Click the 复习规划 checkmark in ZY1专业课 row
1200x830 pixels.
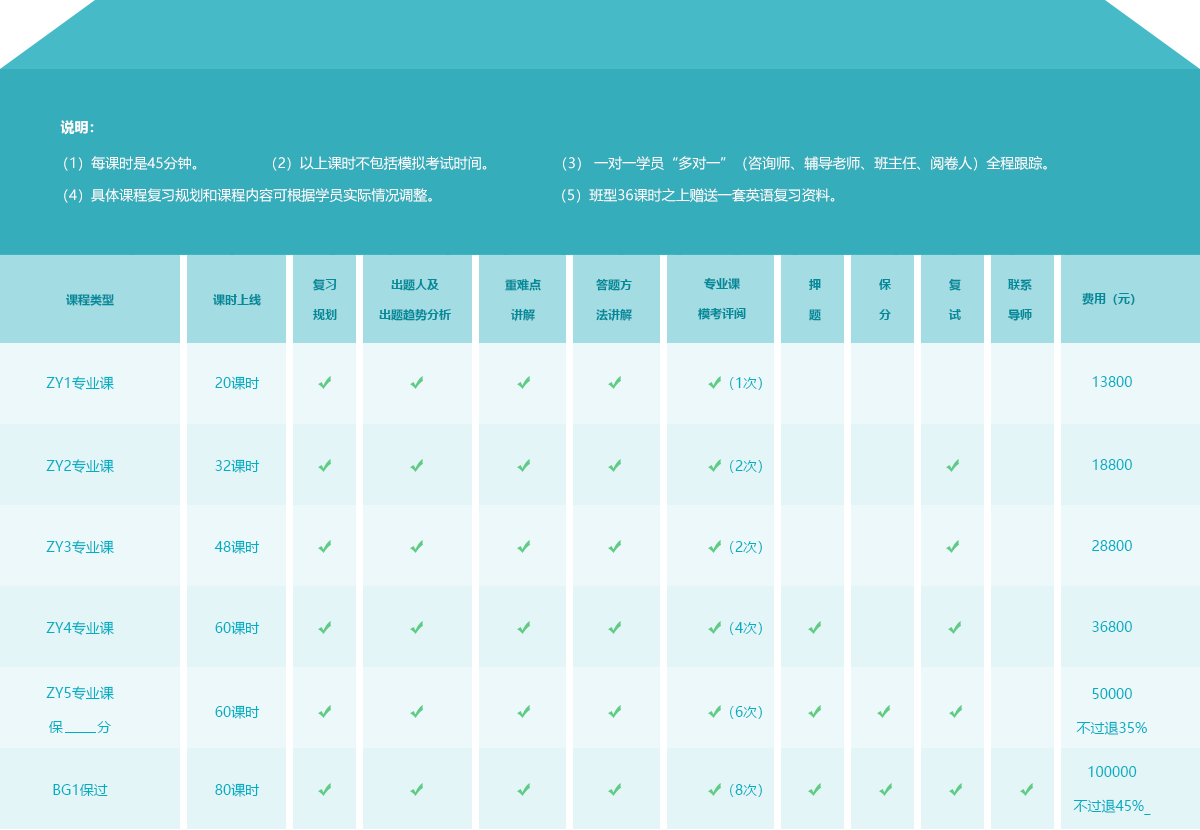tap(325, 382)
